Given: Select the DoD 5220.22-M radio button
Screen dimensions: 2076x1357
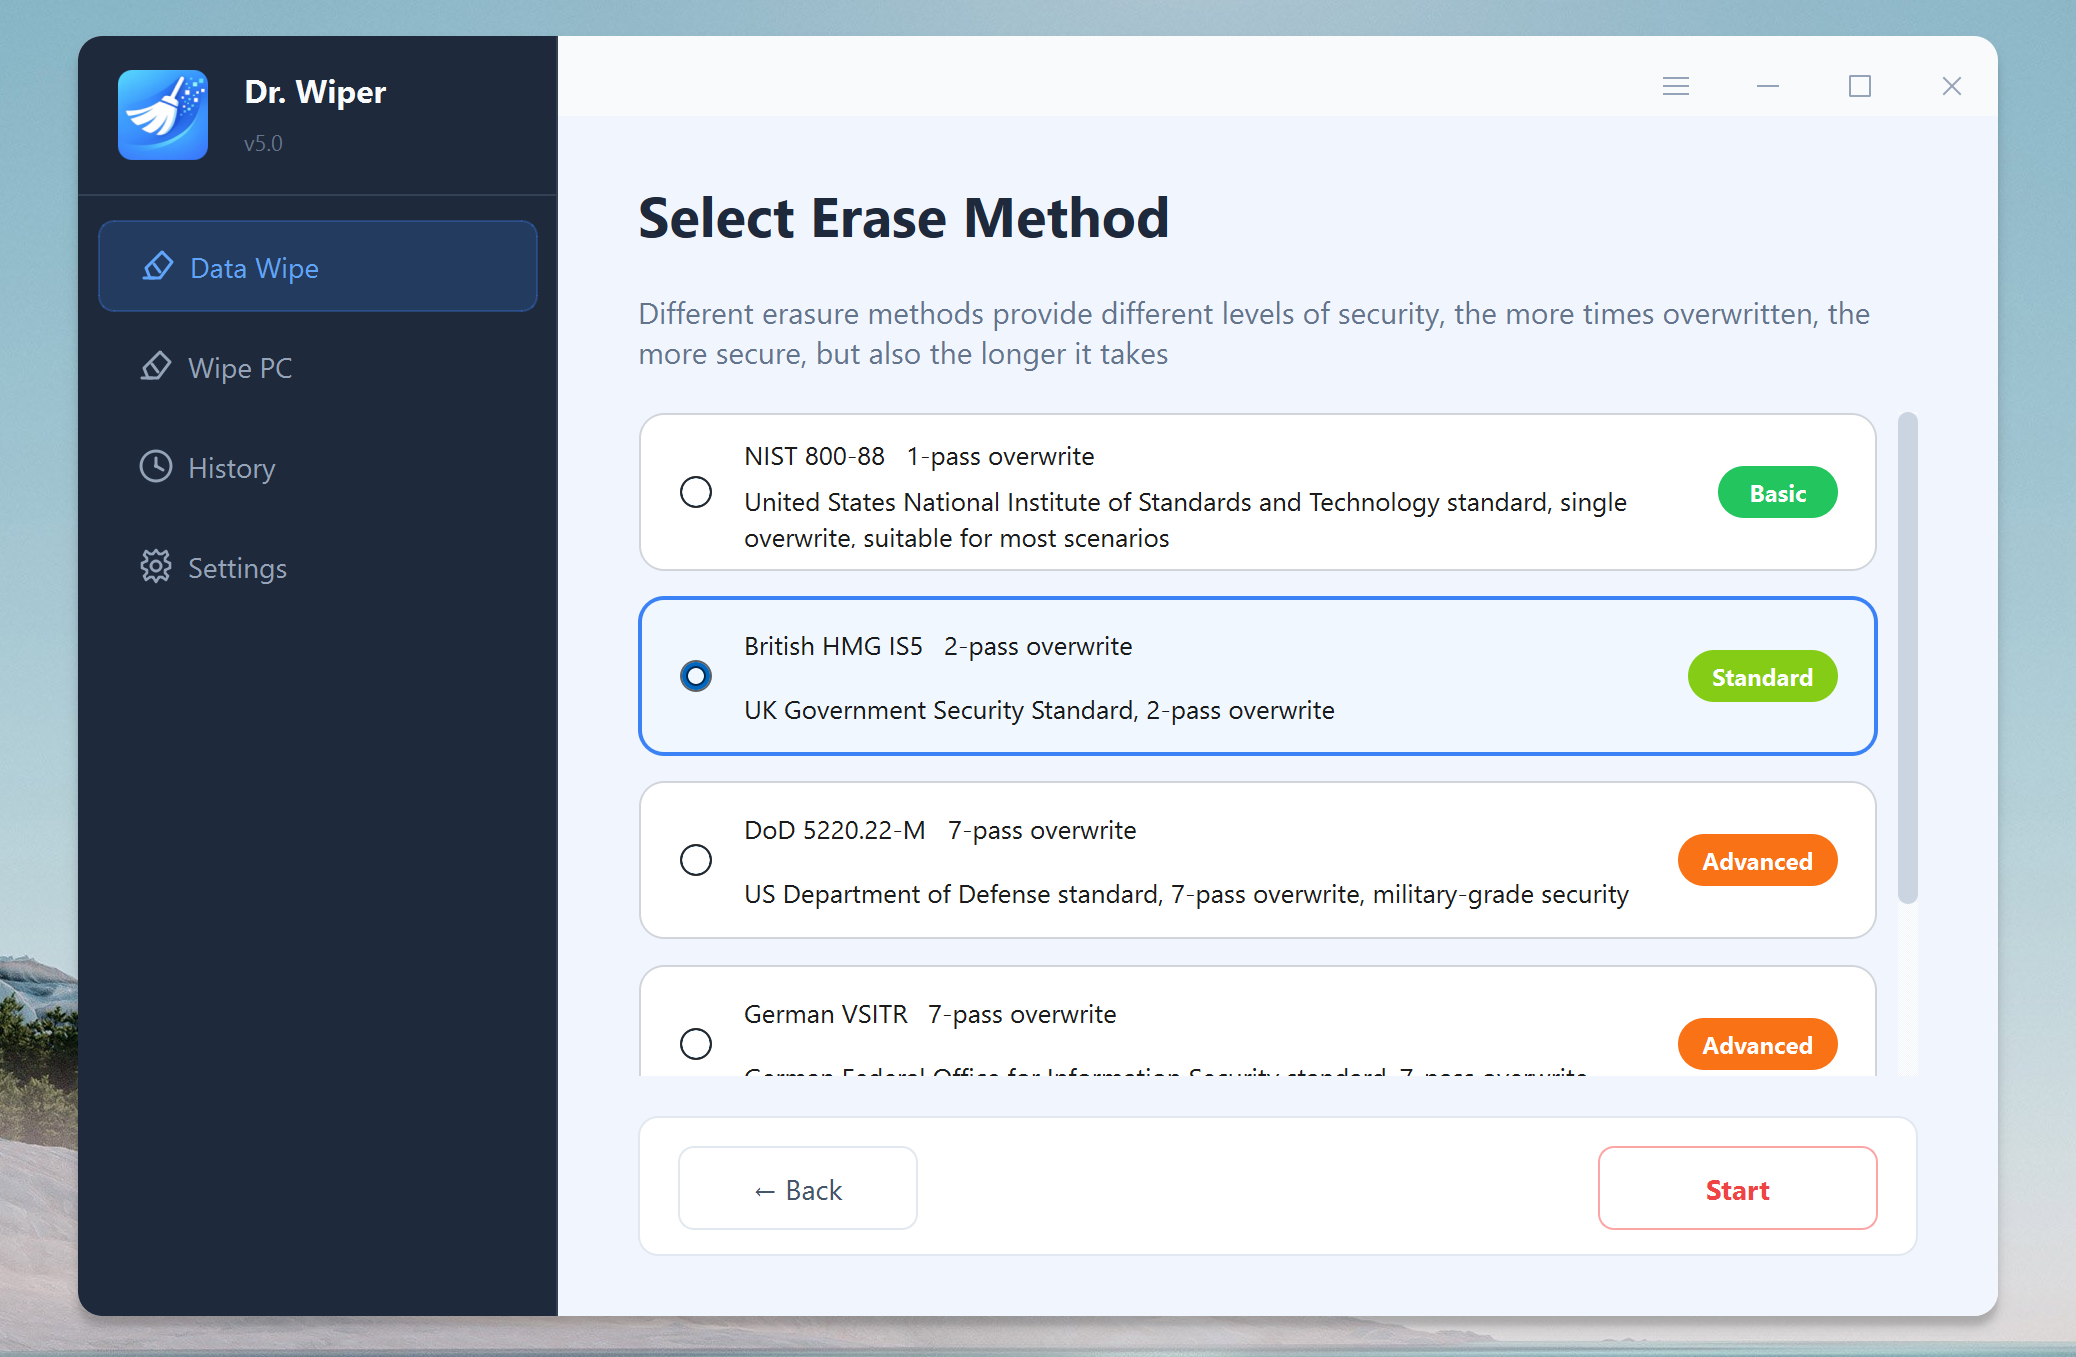Looking at the screenshot, I should [x=696, y=860].
